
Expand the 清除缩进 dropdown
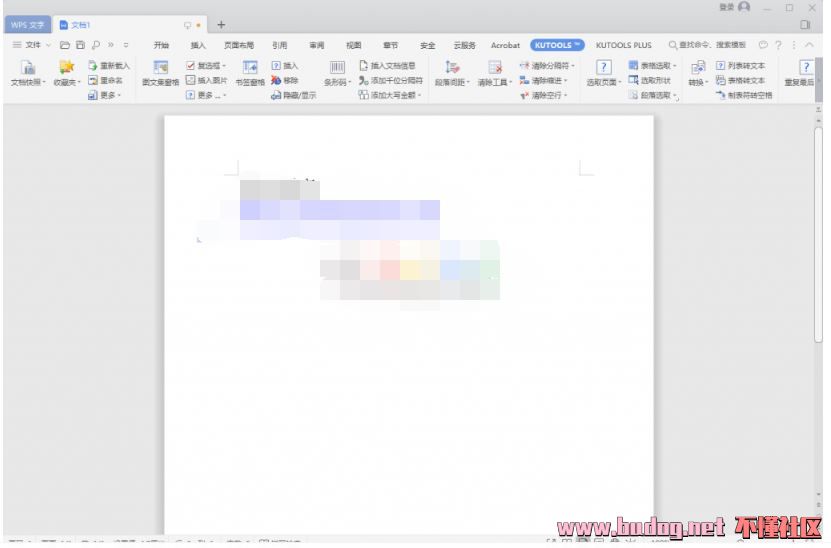(543, 81)
